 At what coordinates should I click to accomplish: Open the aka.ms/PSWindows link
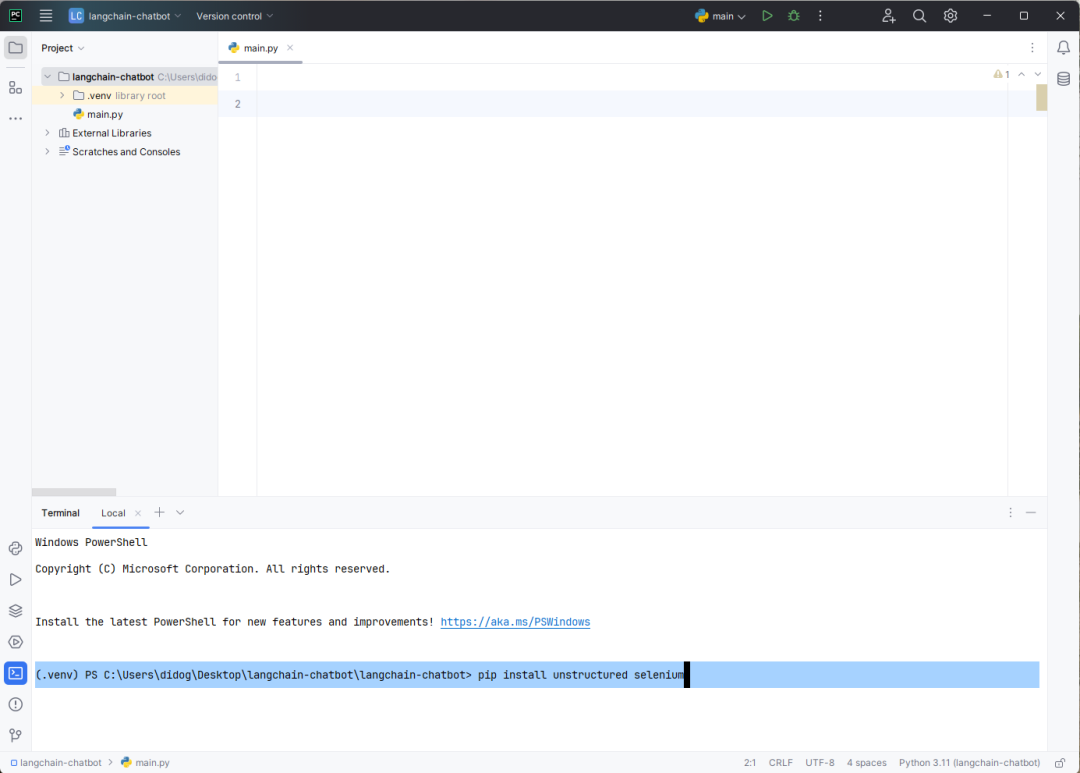tap(515, 622)
